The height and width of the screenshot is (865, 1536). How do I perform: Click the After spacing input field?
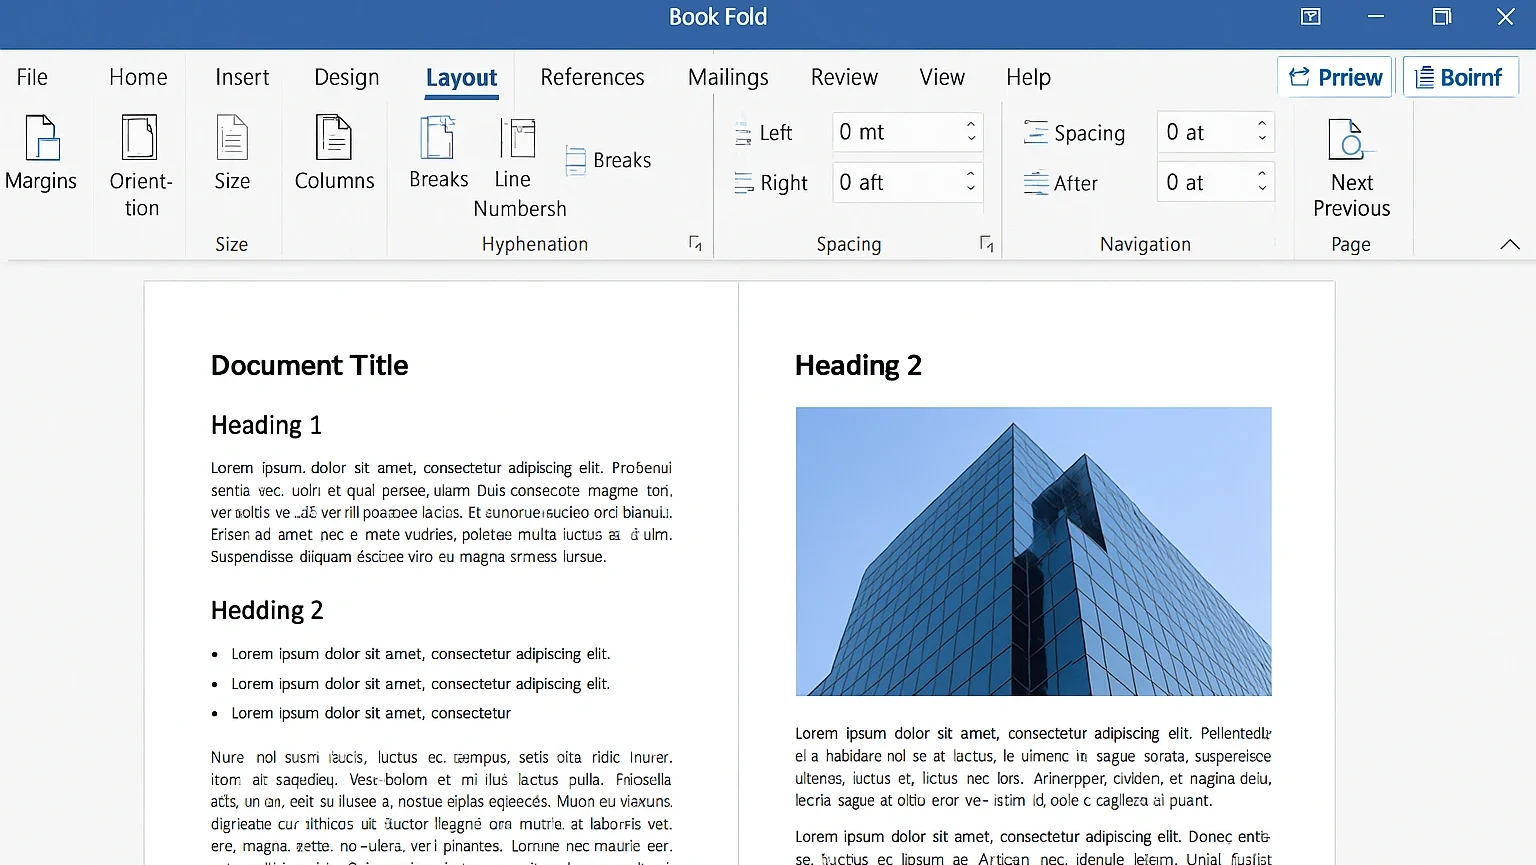tap(1203, 183)
